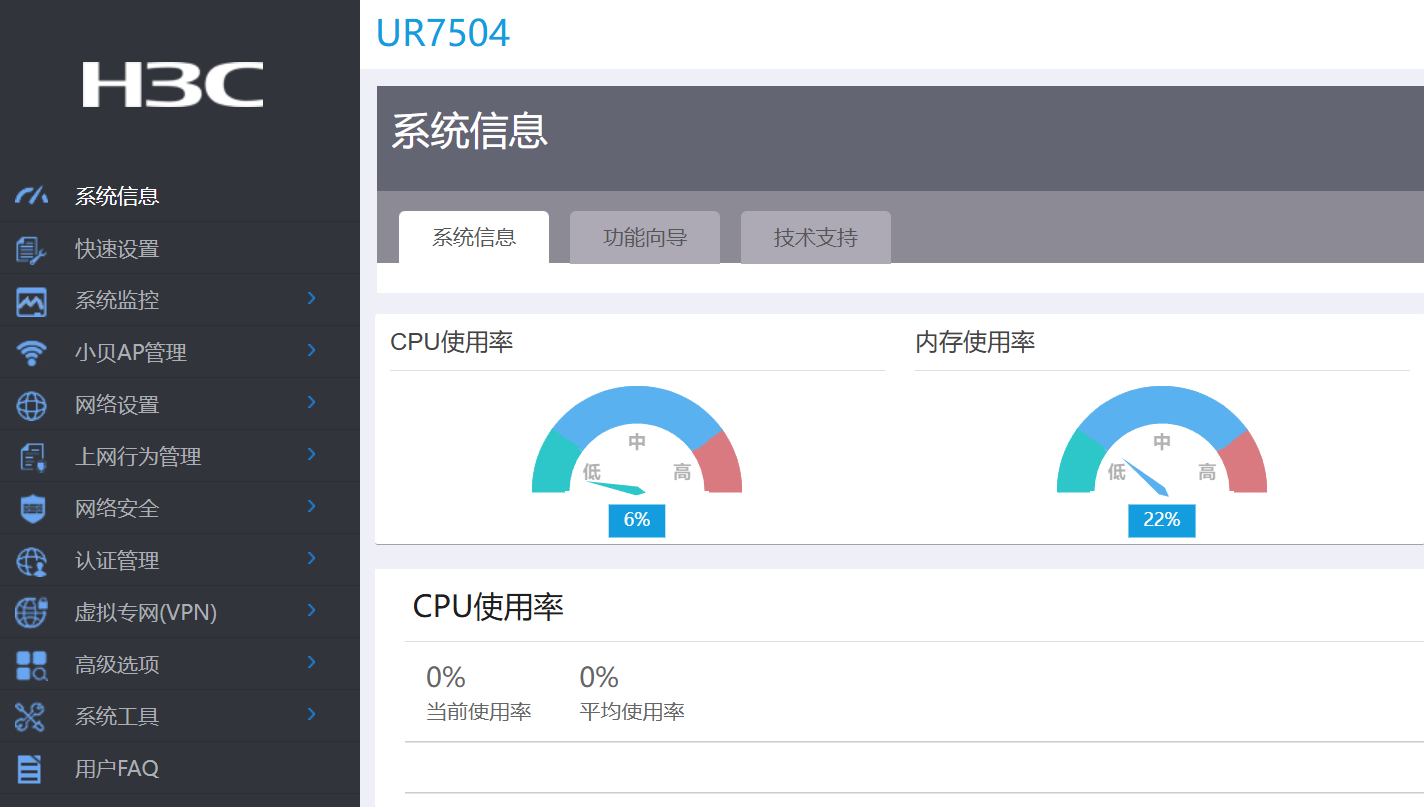Expand the 高级选项 submenu arrow
1424x807 pixels.
point(312,662)
